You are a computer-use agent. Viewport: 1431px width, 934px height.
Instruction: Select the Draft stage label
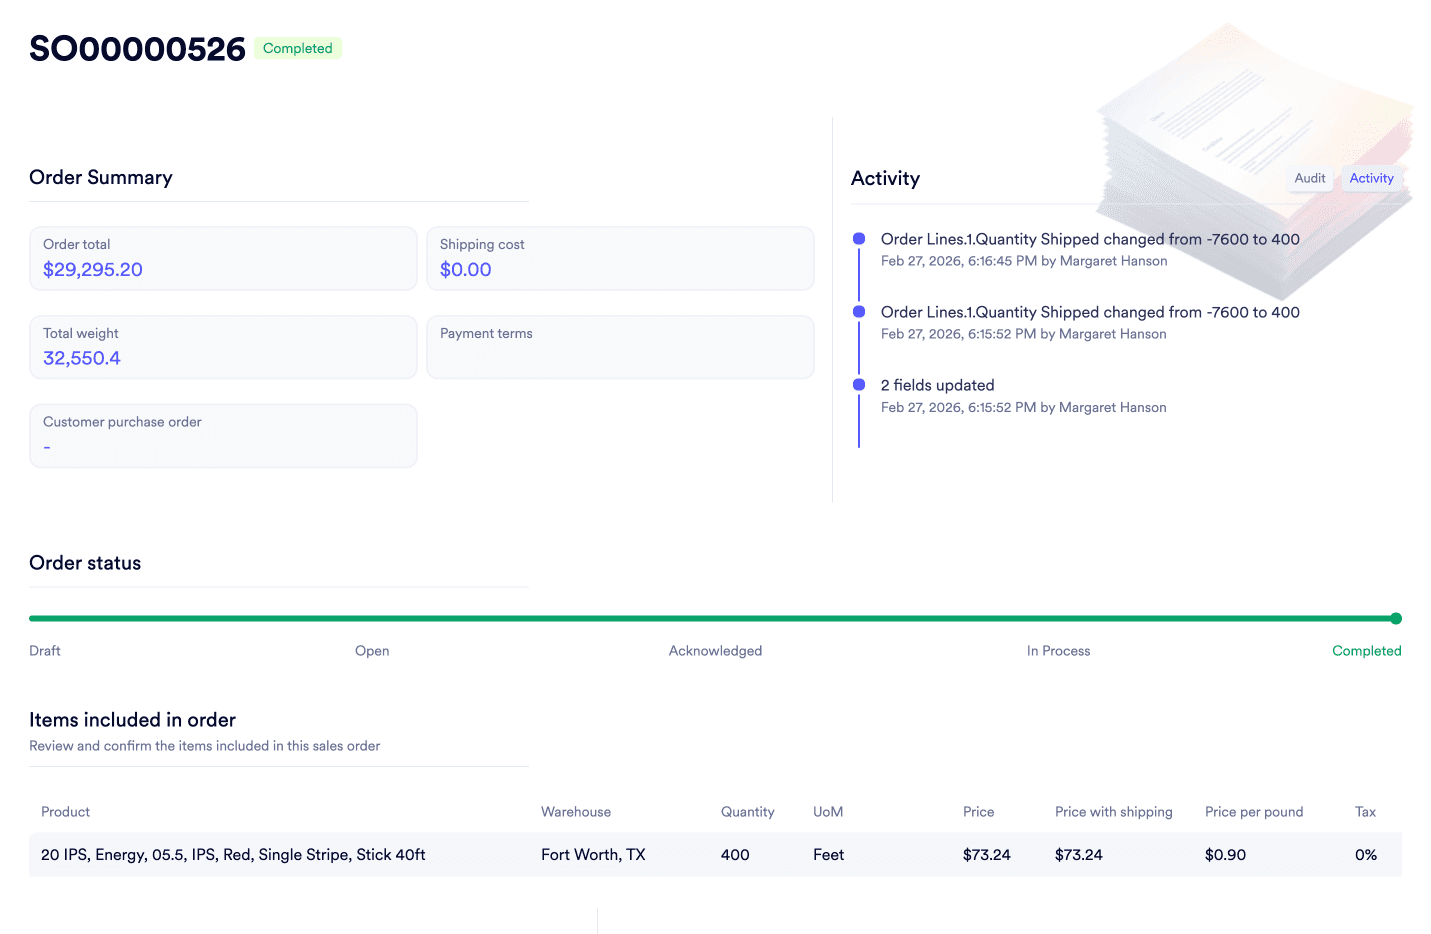[x=44, y=650]
